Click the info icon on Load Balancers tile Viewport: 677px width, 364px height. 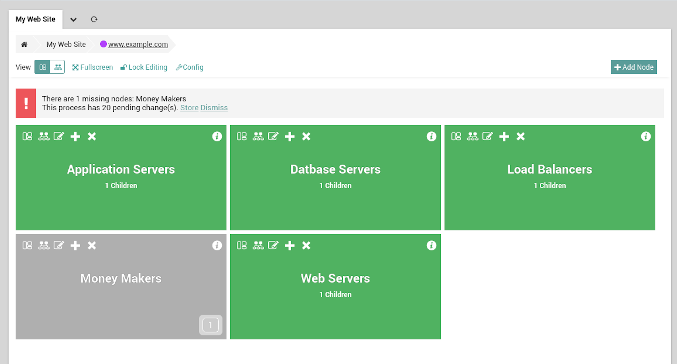click(645, 136)
